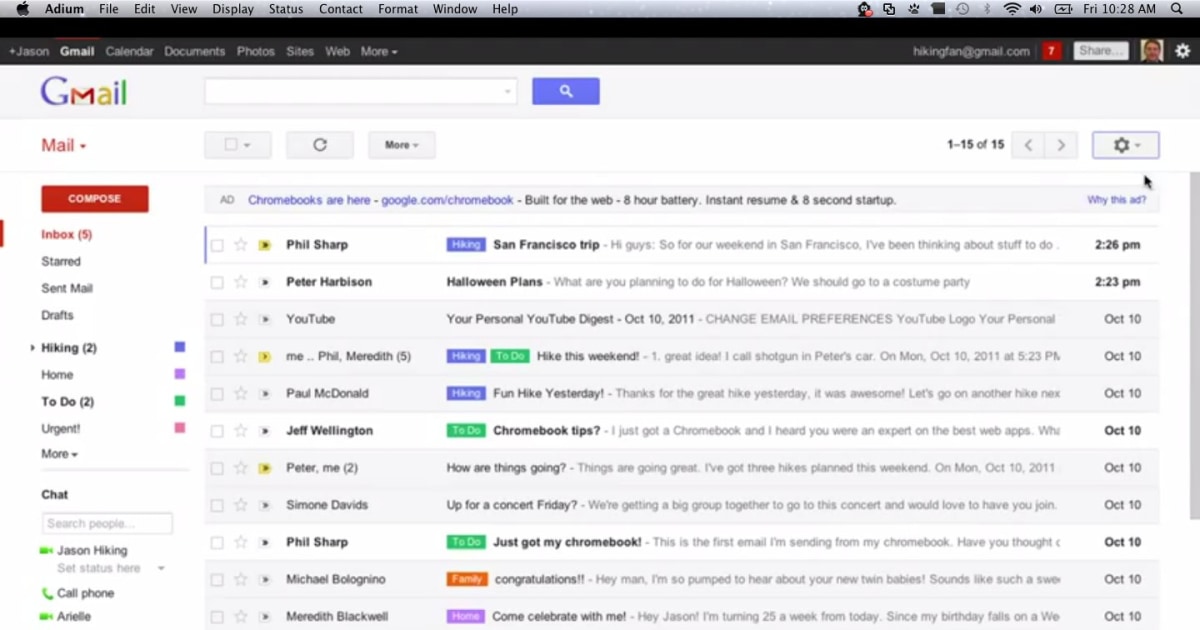Tick the Simone Davids email checkbox
Screen dimensions: 1200x630
point(217,505)
